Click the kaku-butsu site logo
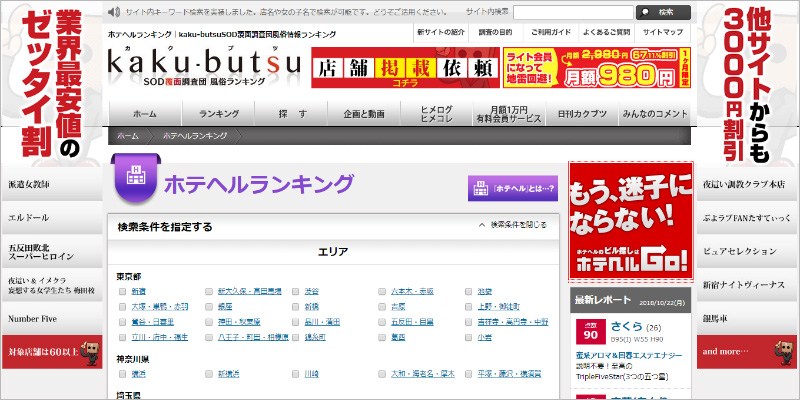800x400 pixels. point(204,66)
